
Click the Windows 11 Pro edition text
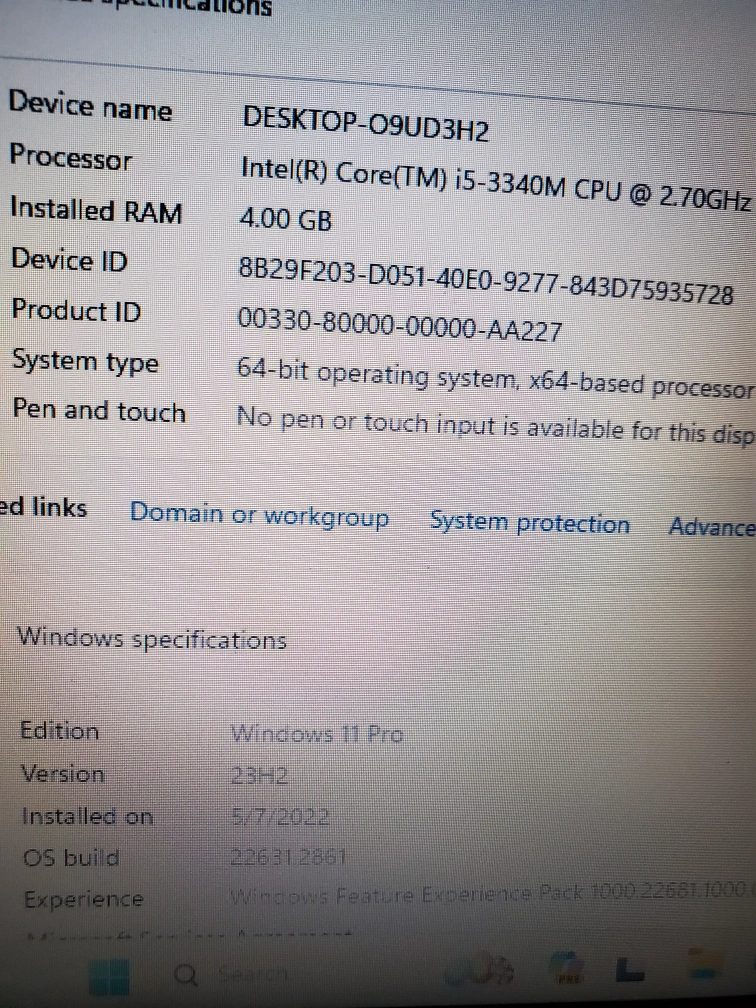pos(317,734)
